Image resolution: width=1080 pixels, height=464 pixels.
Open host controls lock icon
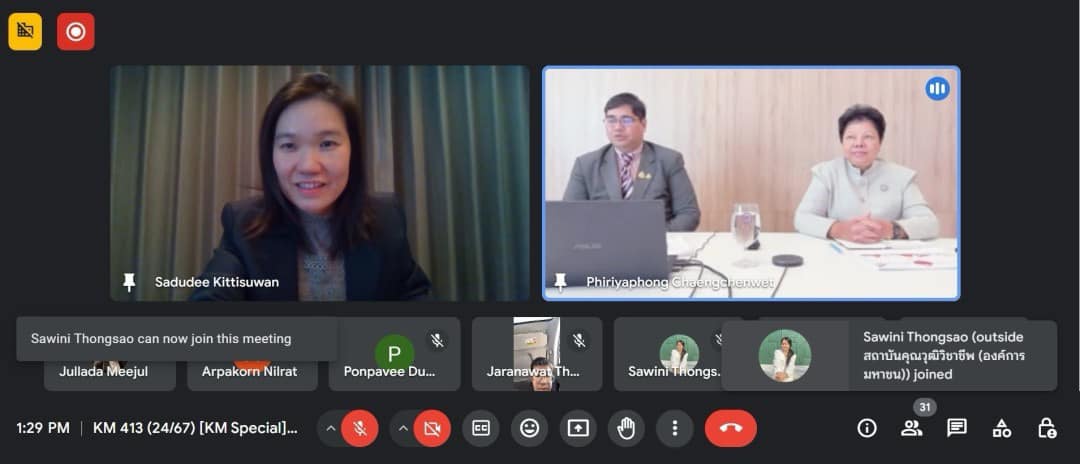1047,428
